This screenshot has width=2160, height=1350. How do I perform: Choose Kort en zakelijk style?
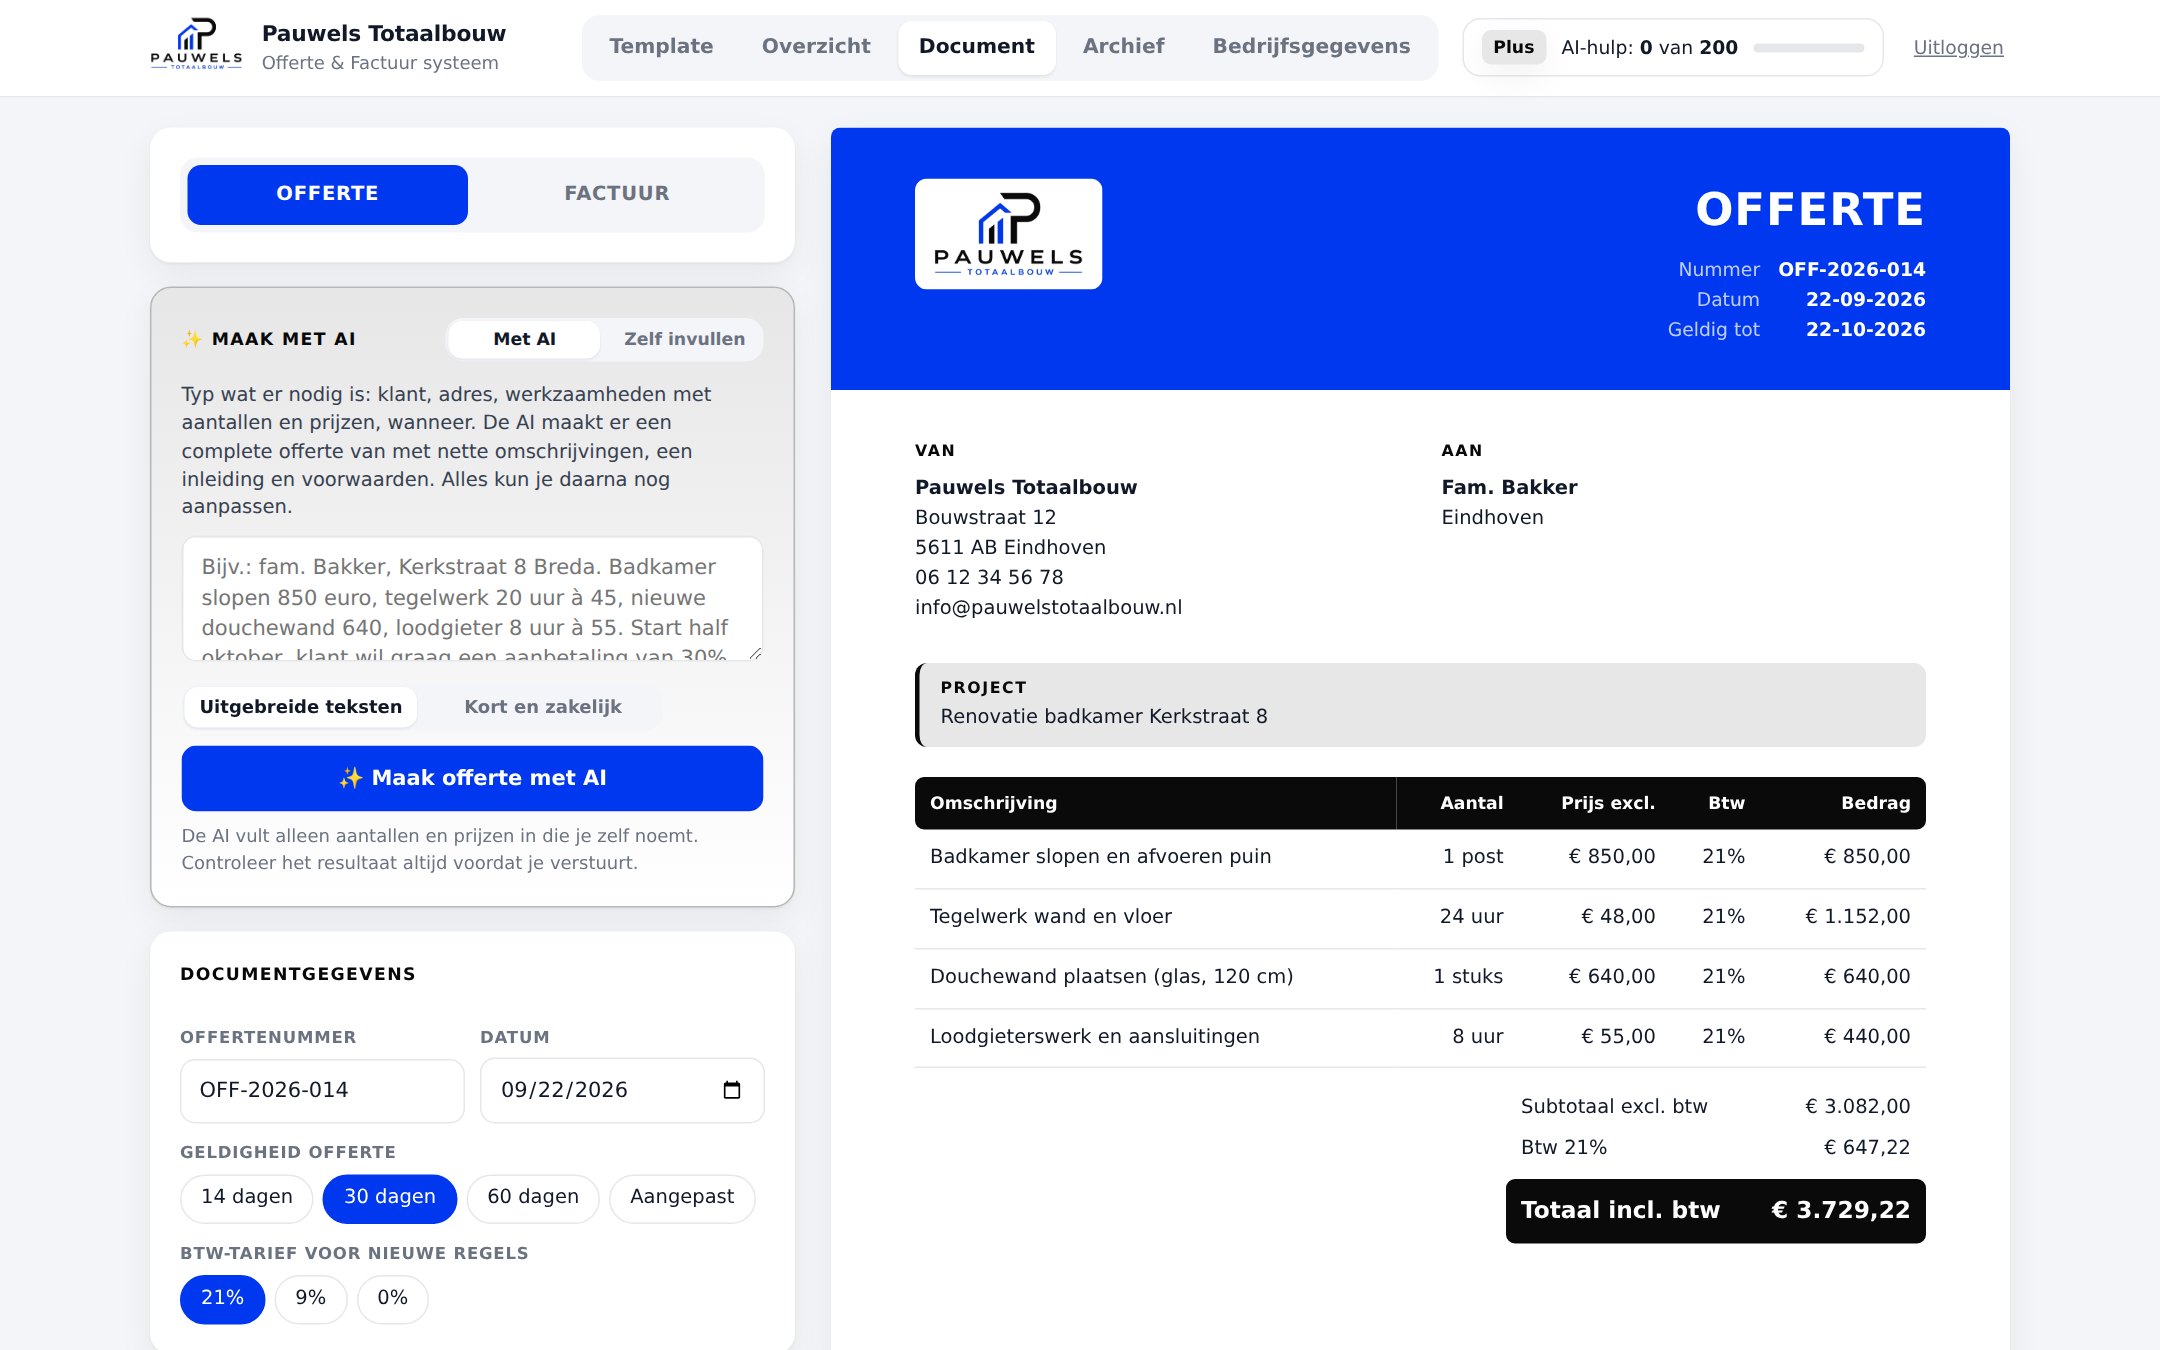543,707
